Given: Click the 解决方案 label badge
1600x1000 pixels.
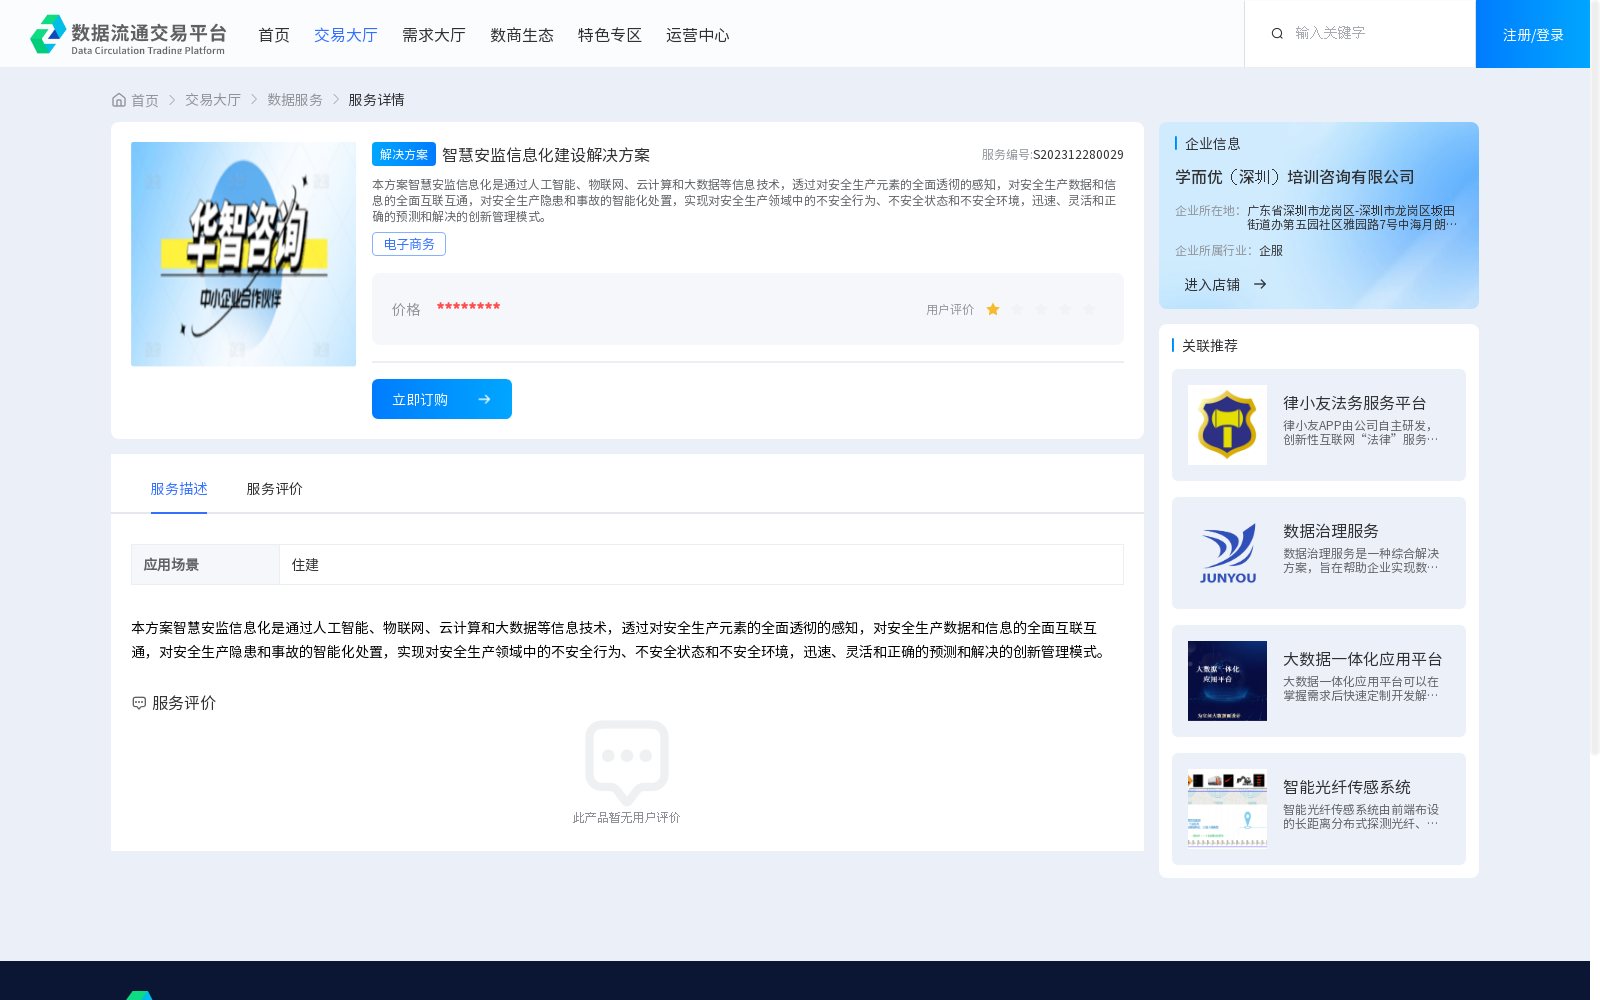Looking at the screenshot, I should (404, 154).
